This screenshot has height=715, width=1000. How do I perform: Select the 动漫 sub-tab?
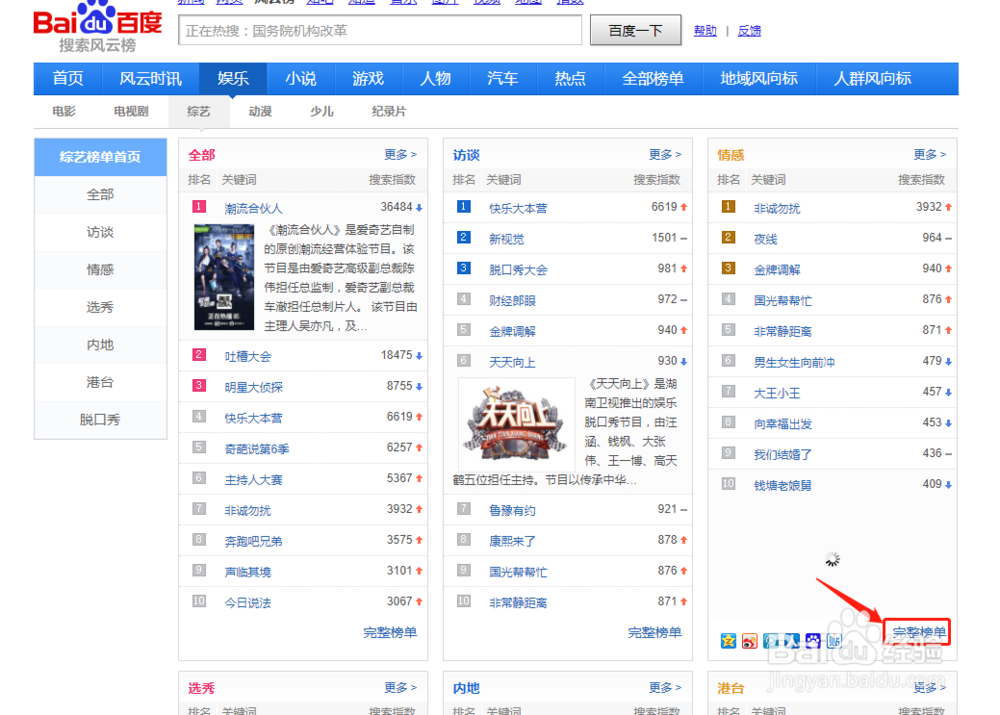pos(260,112)
